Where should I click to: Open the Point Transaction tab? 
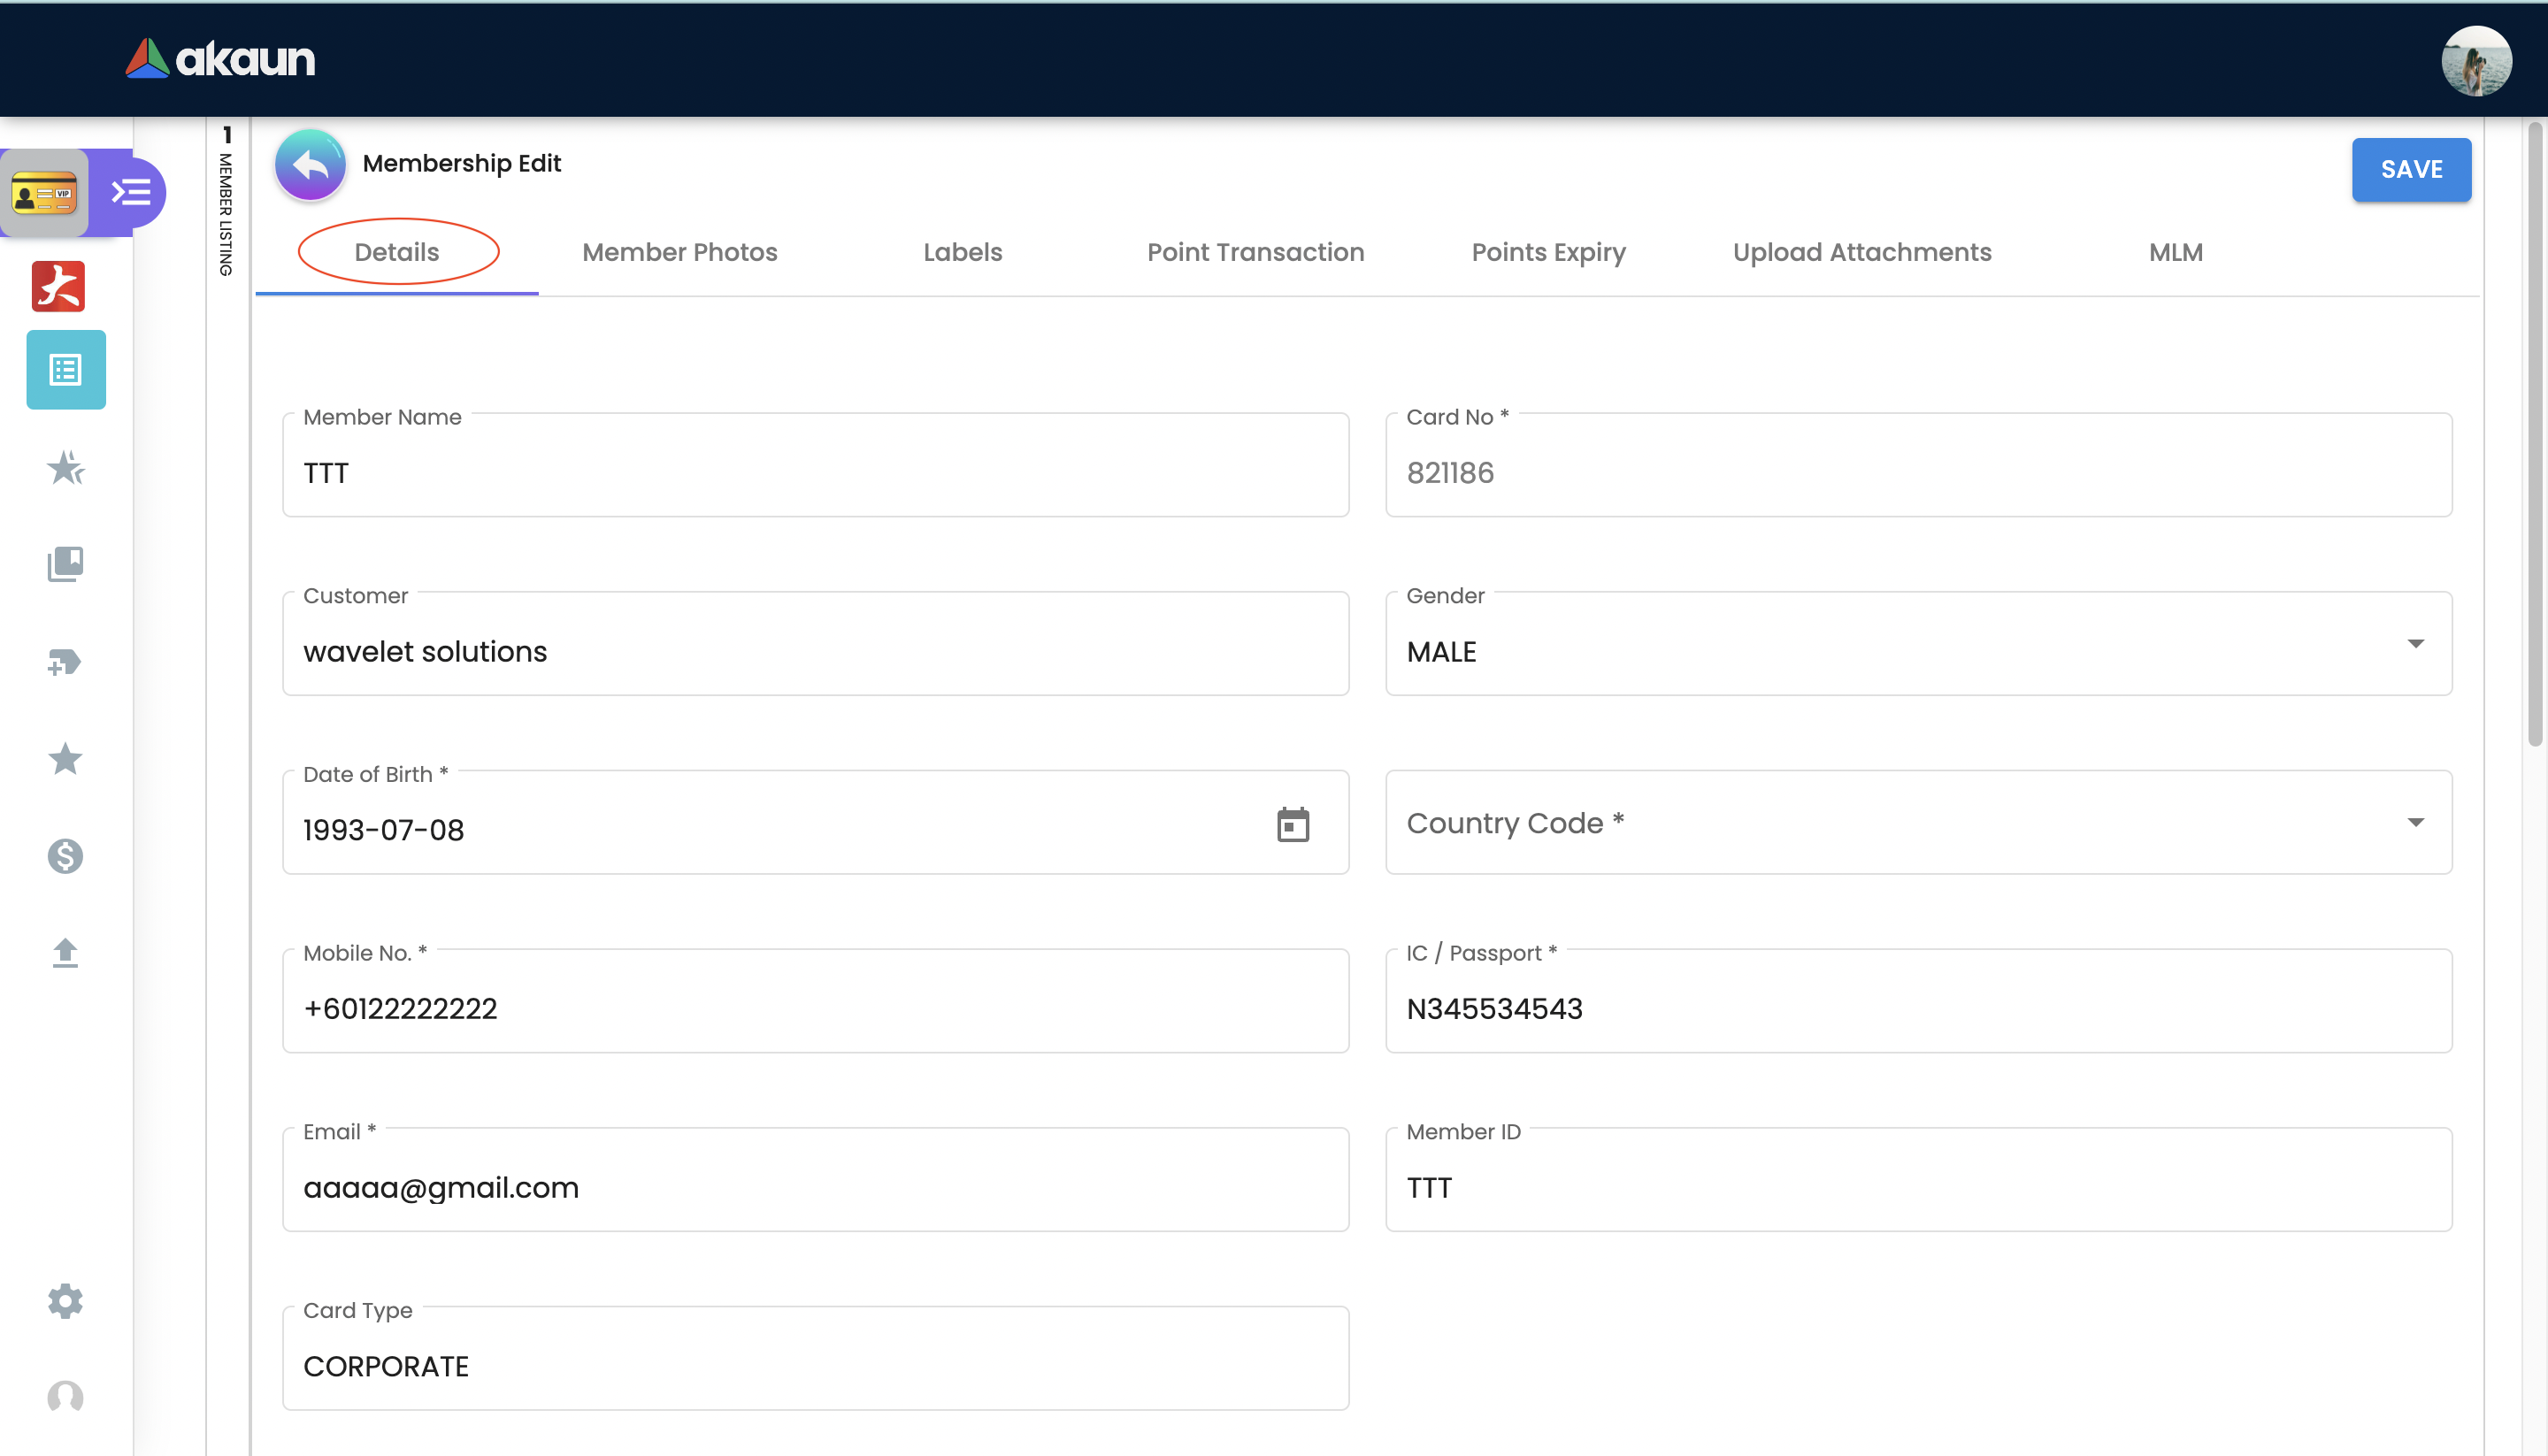click(x=1255, y=252)
